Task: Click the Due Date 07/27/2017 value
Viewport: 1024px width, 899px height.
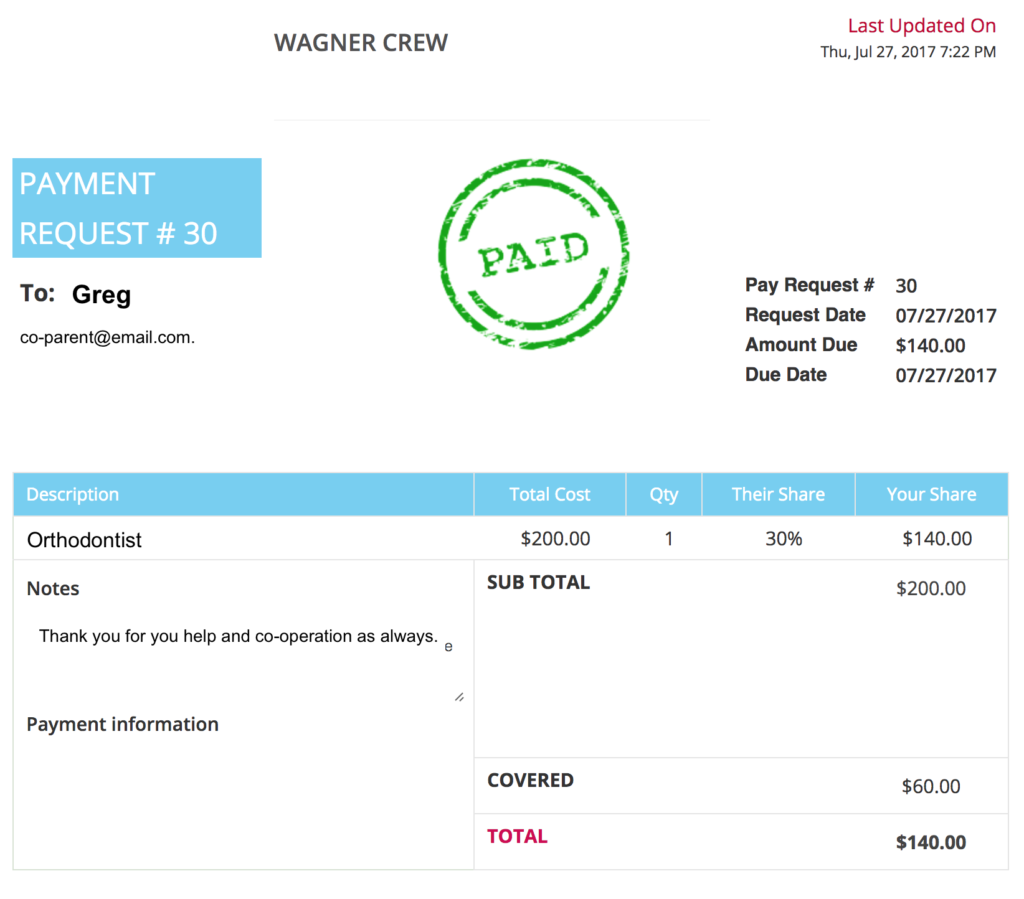Action: coord(947,375)
